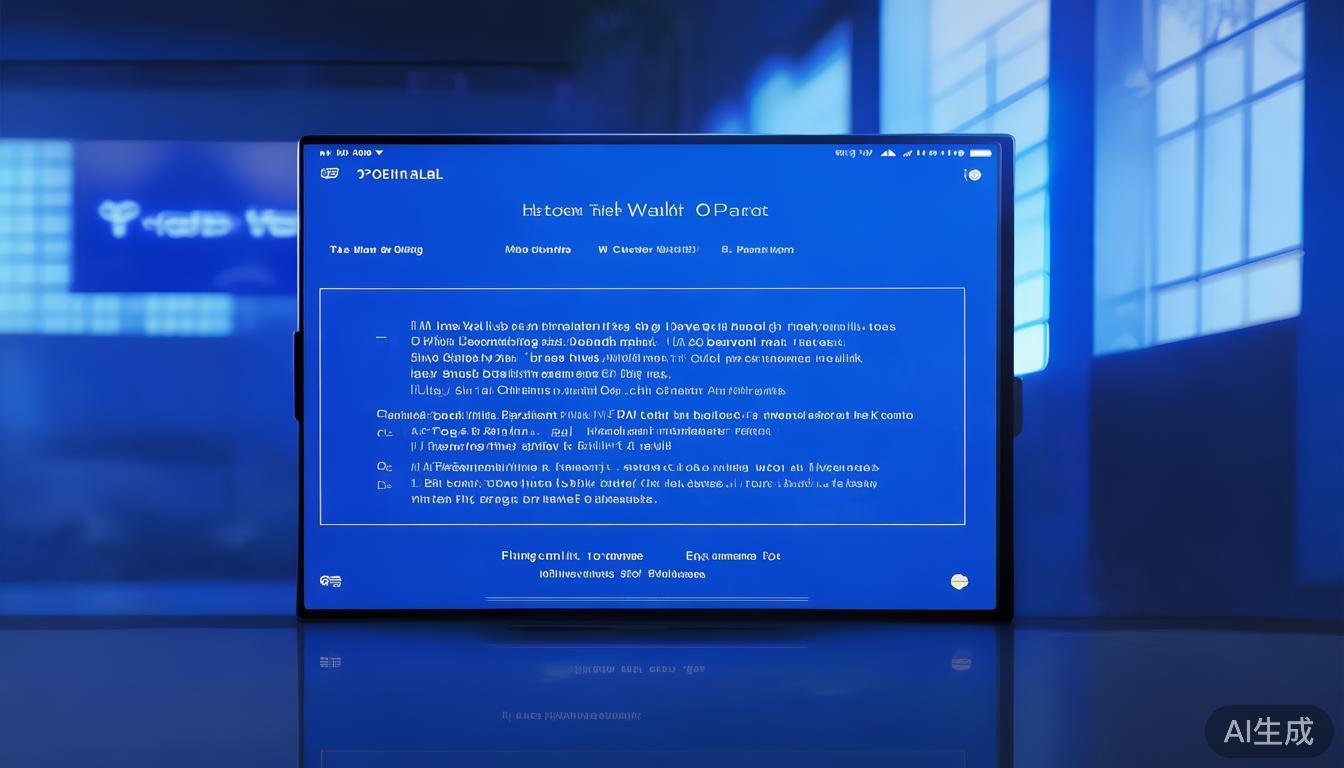
Task: Click the cellular signal icon in status bar
Action: click(x=908, y=153)
